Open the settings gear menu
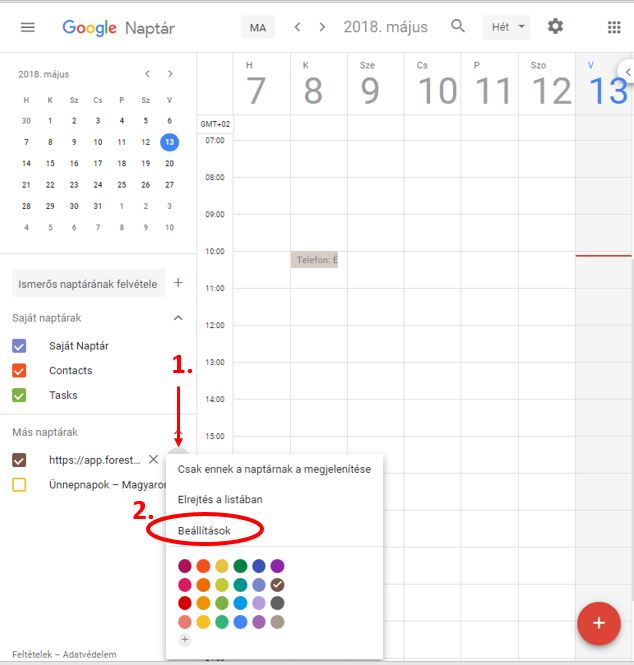 (x=555, y=26)
